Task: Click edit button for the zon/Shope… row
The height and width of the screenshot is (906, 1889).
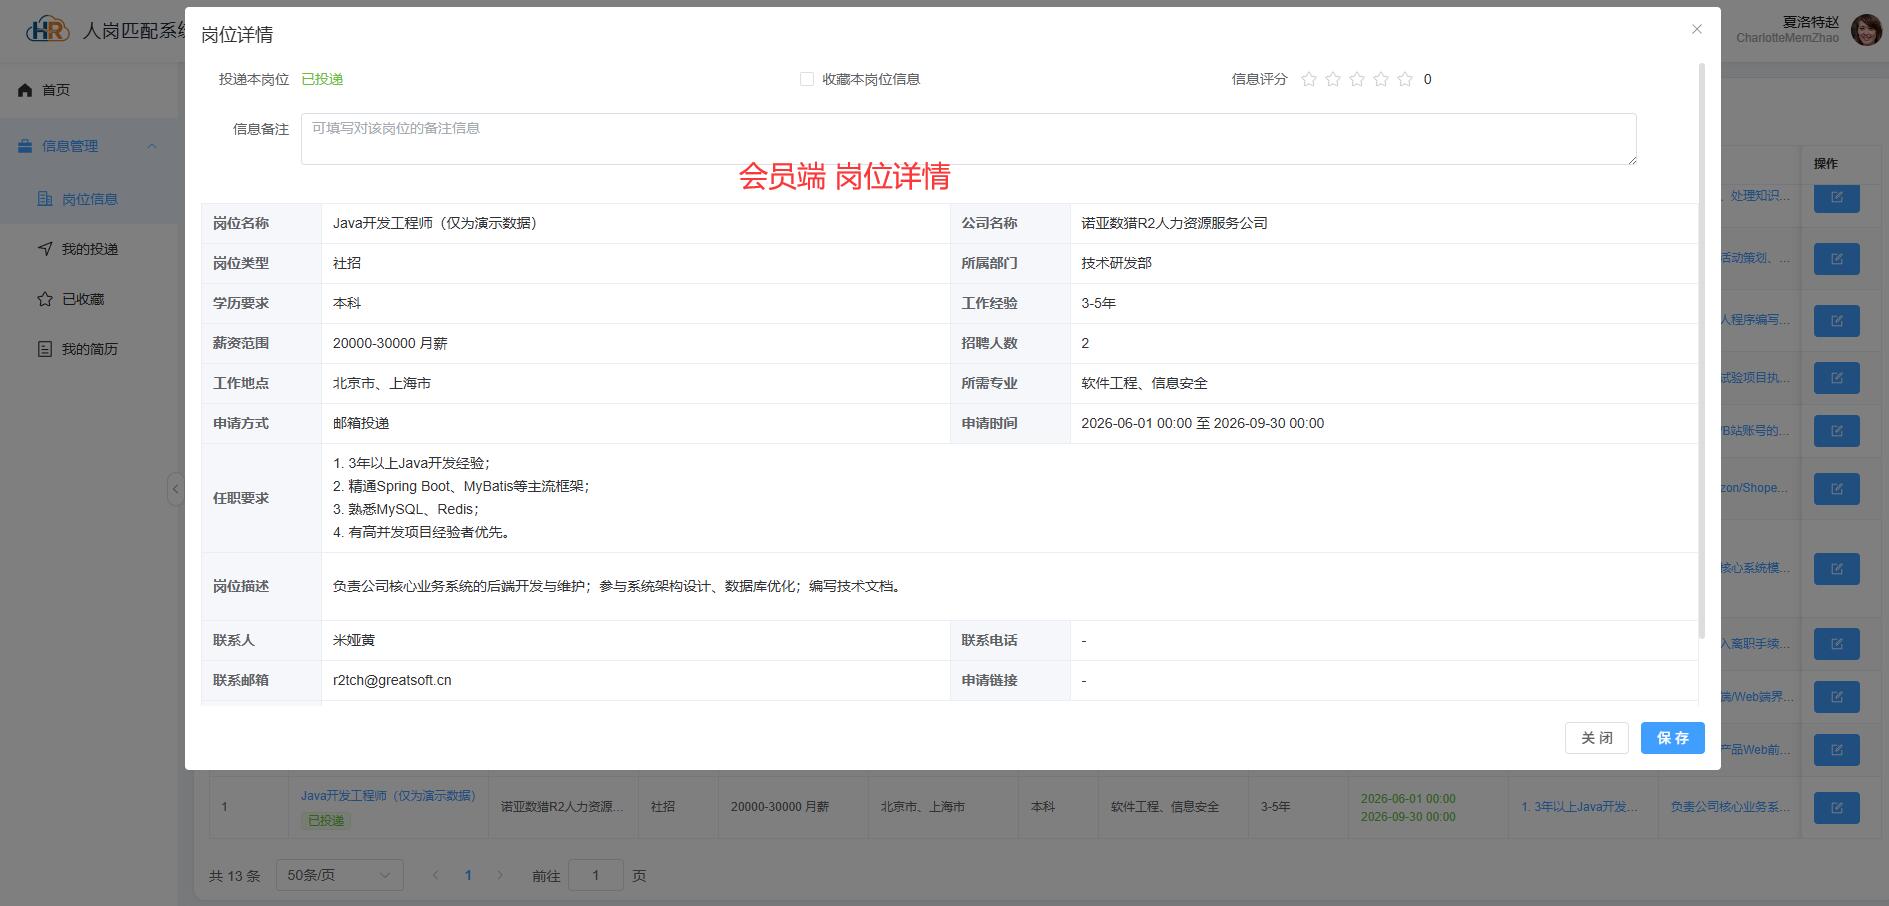Action: pyautogui.click(x=1836, y=489)
